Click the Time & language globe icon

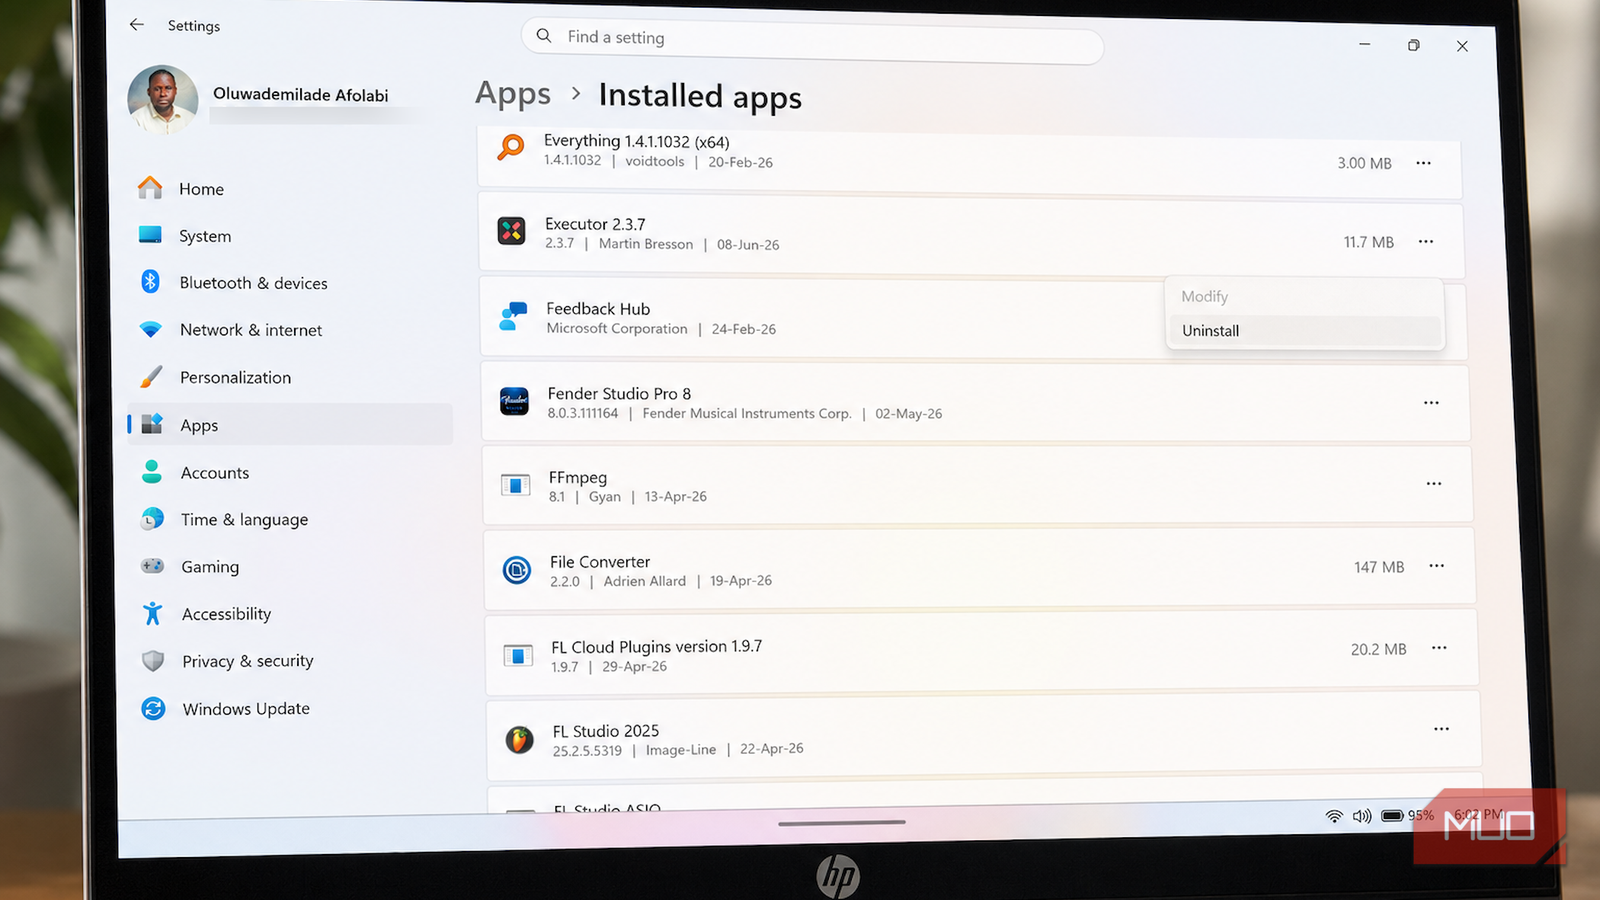coord(152,519)
